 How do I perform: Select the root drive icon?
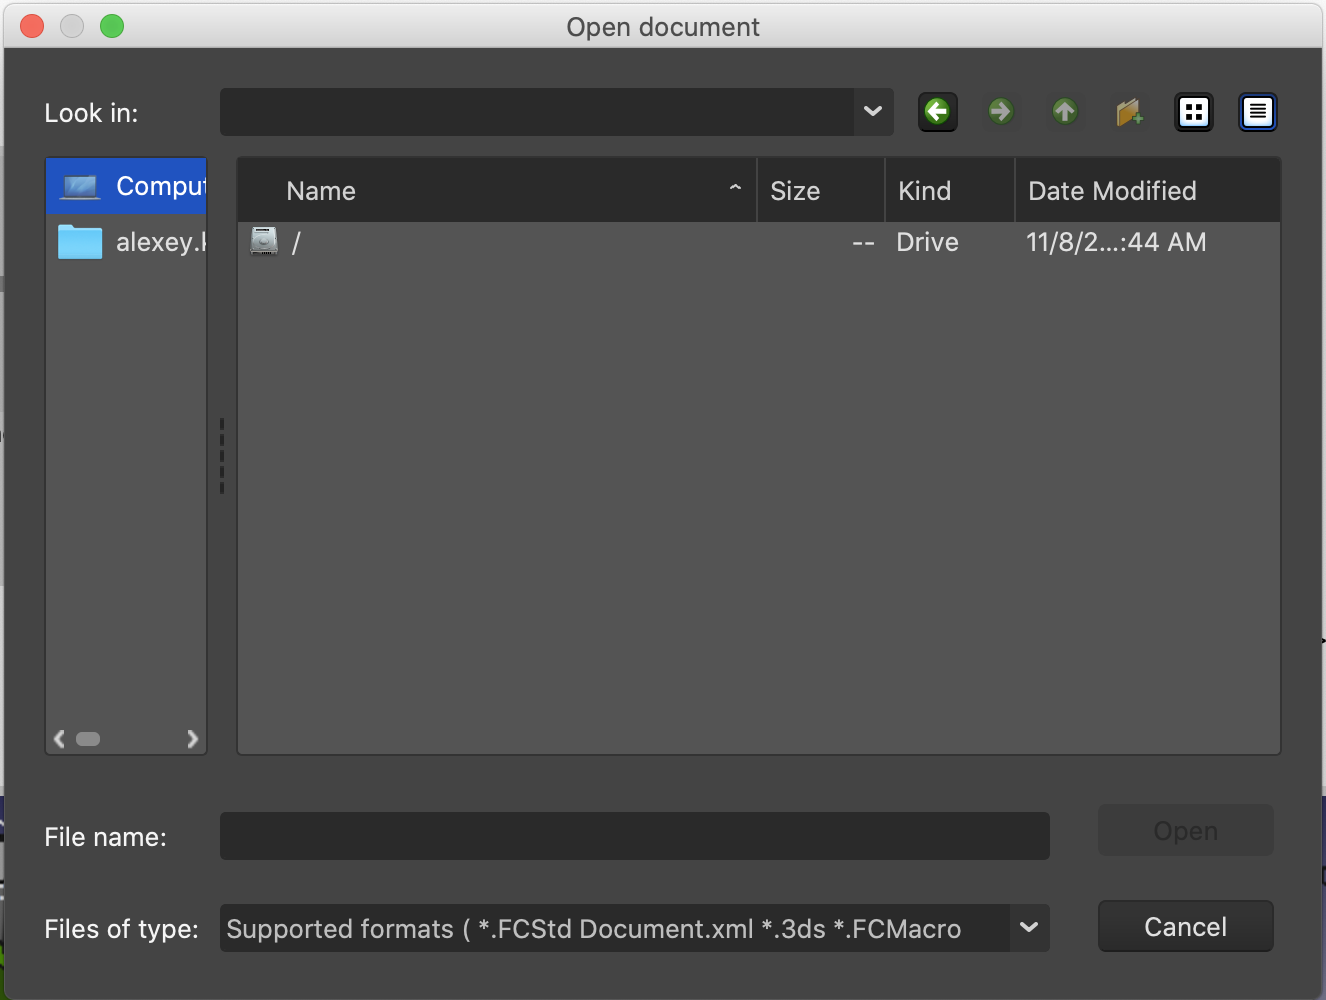pyautogui.click(x=264, y=241)
